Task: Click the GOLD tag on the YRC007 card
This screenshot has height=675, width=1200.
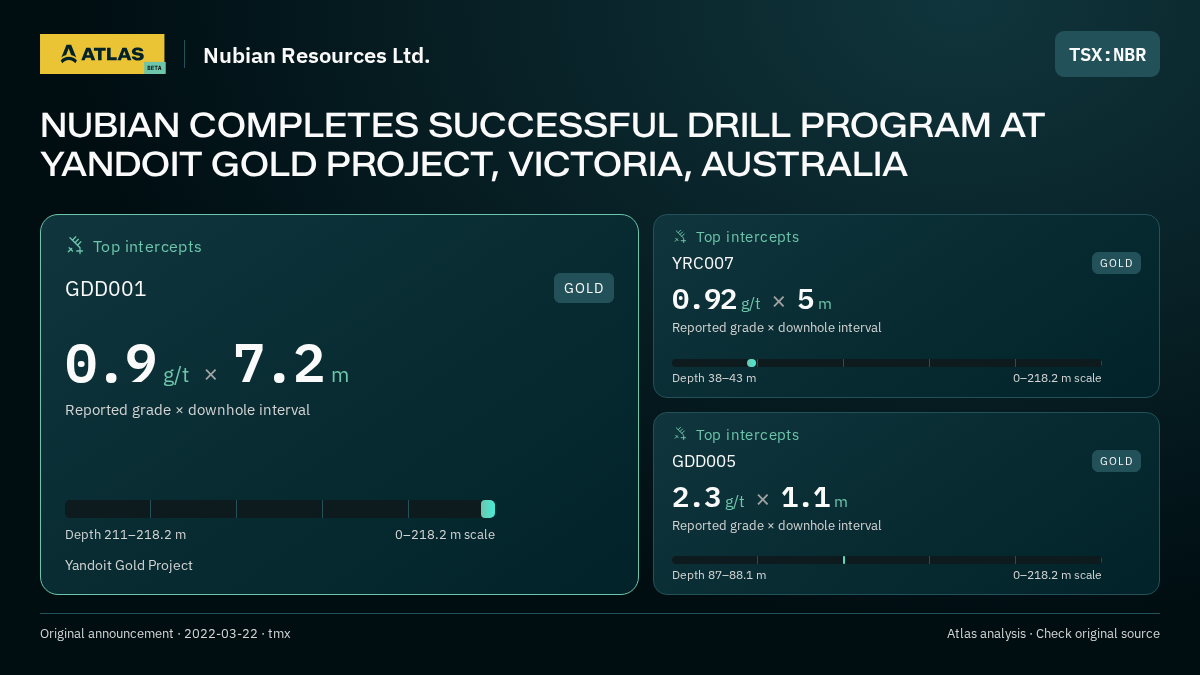Action: tap(1116, 263)
